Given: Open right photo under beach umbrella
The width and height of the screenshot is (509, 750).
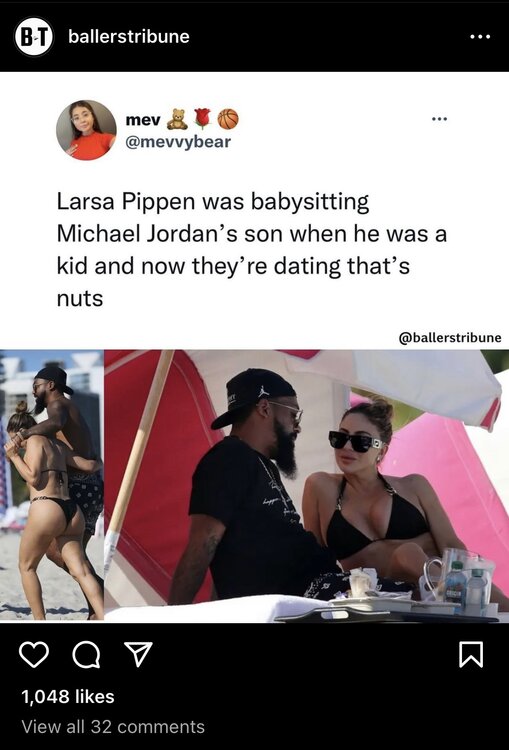Looking at the screenshot, I should point(307,486).
